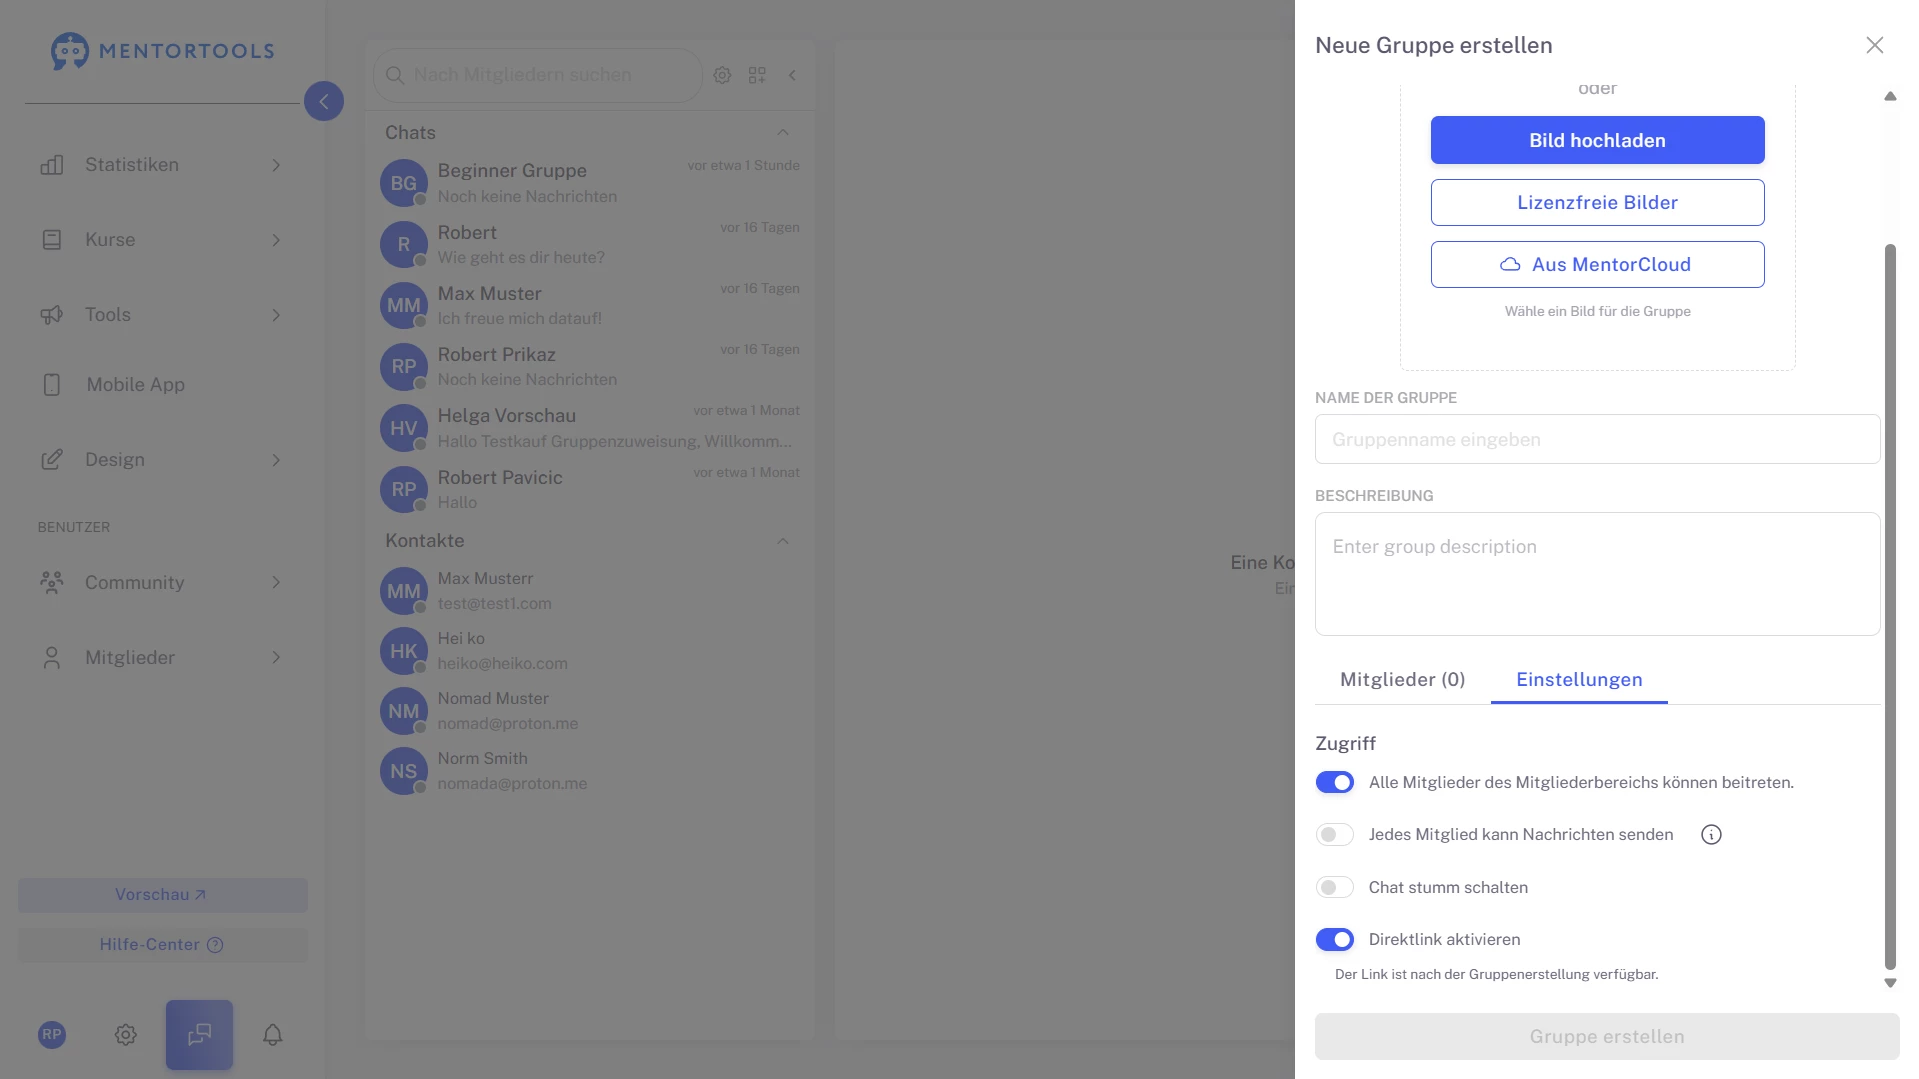1919x1079 pixels.
Task: Click the grid add icon in chat toolbar
Action: click(x=757, y=75)
